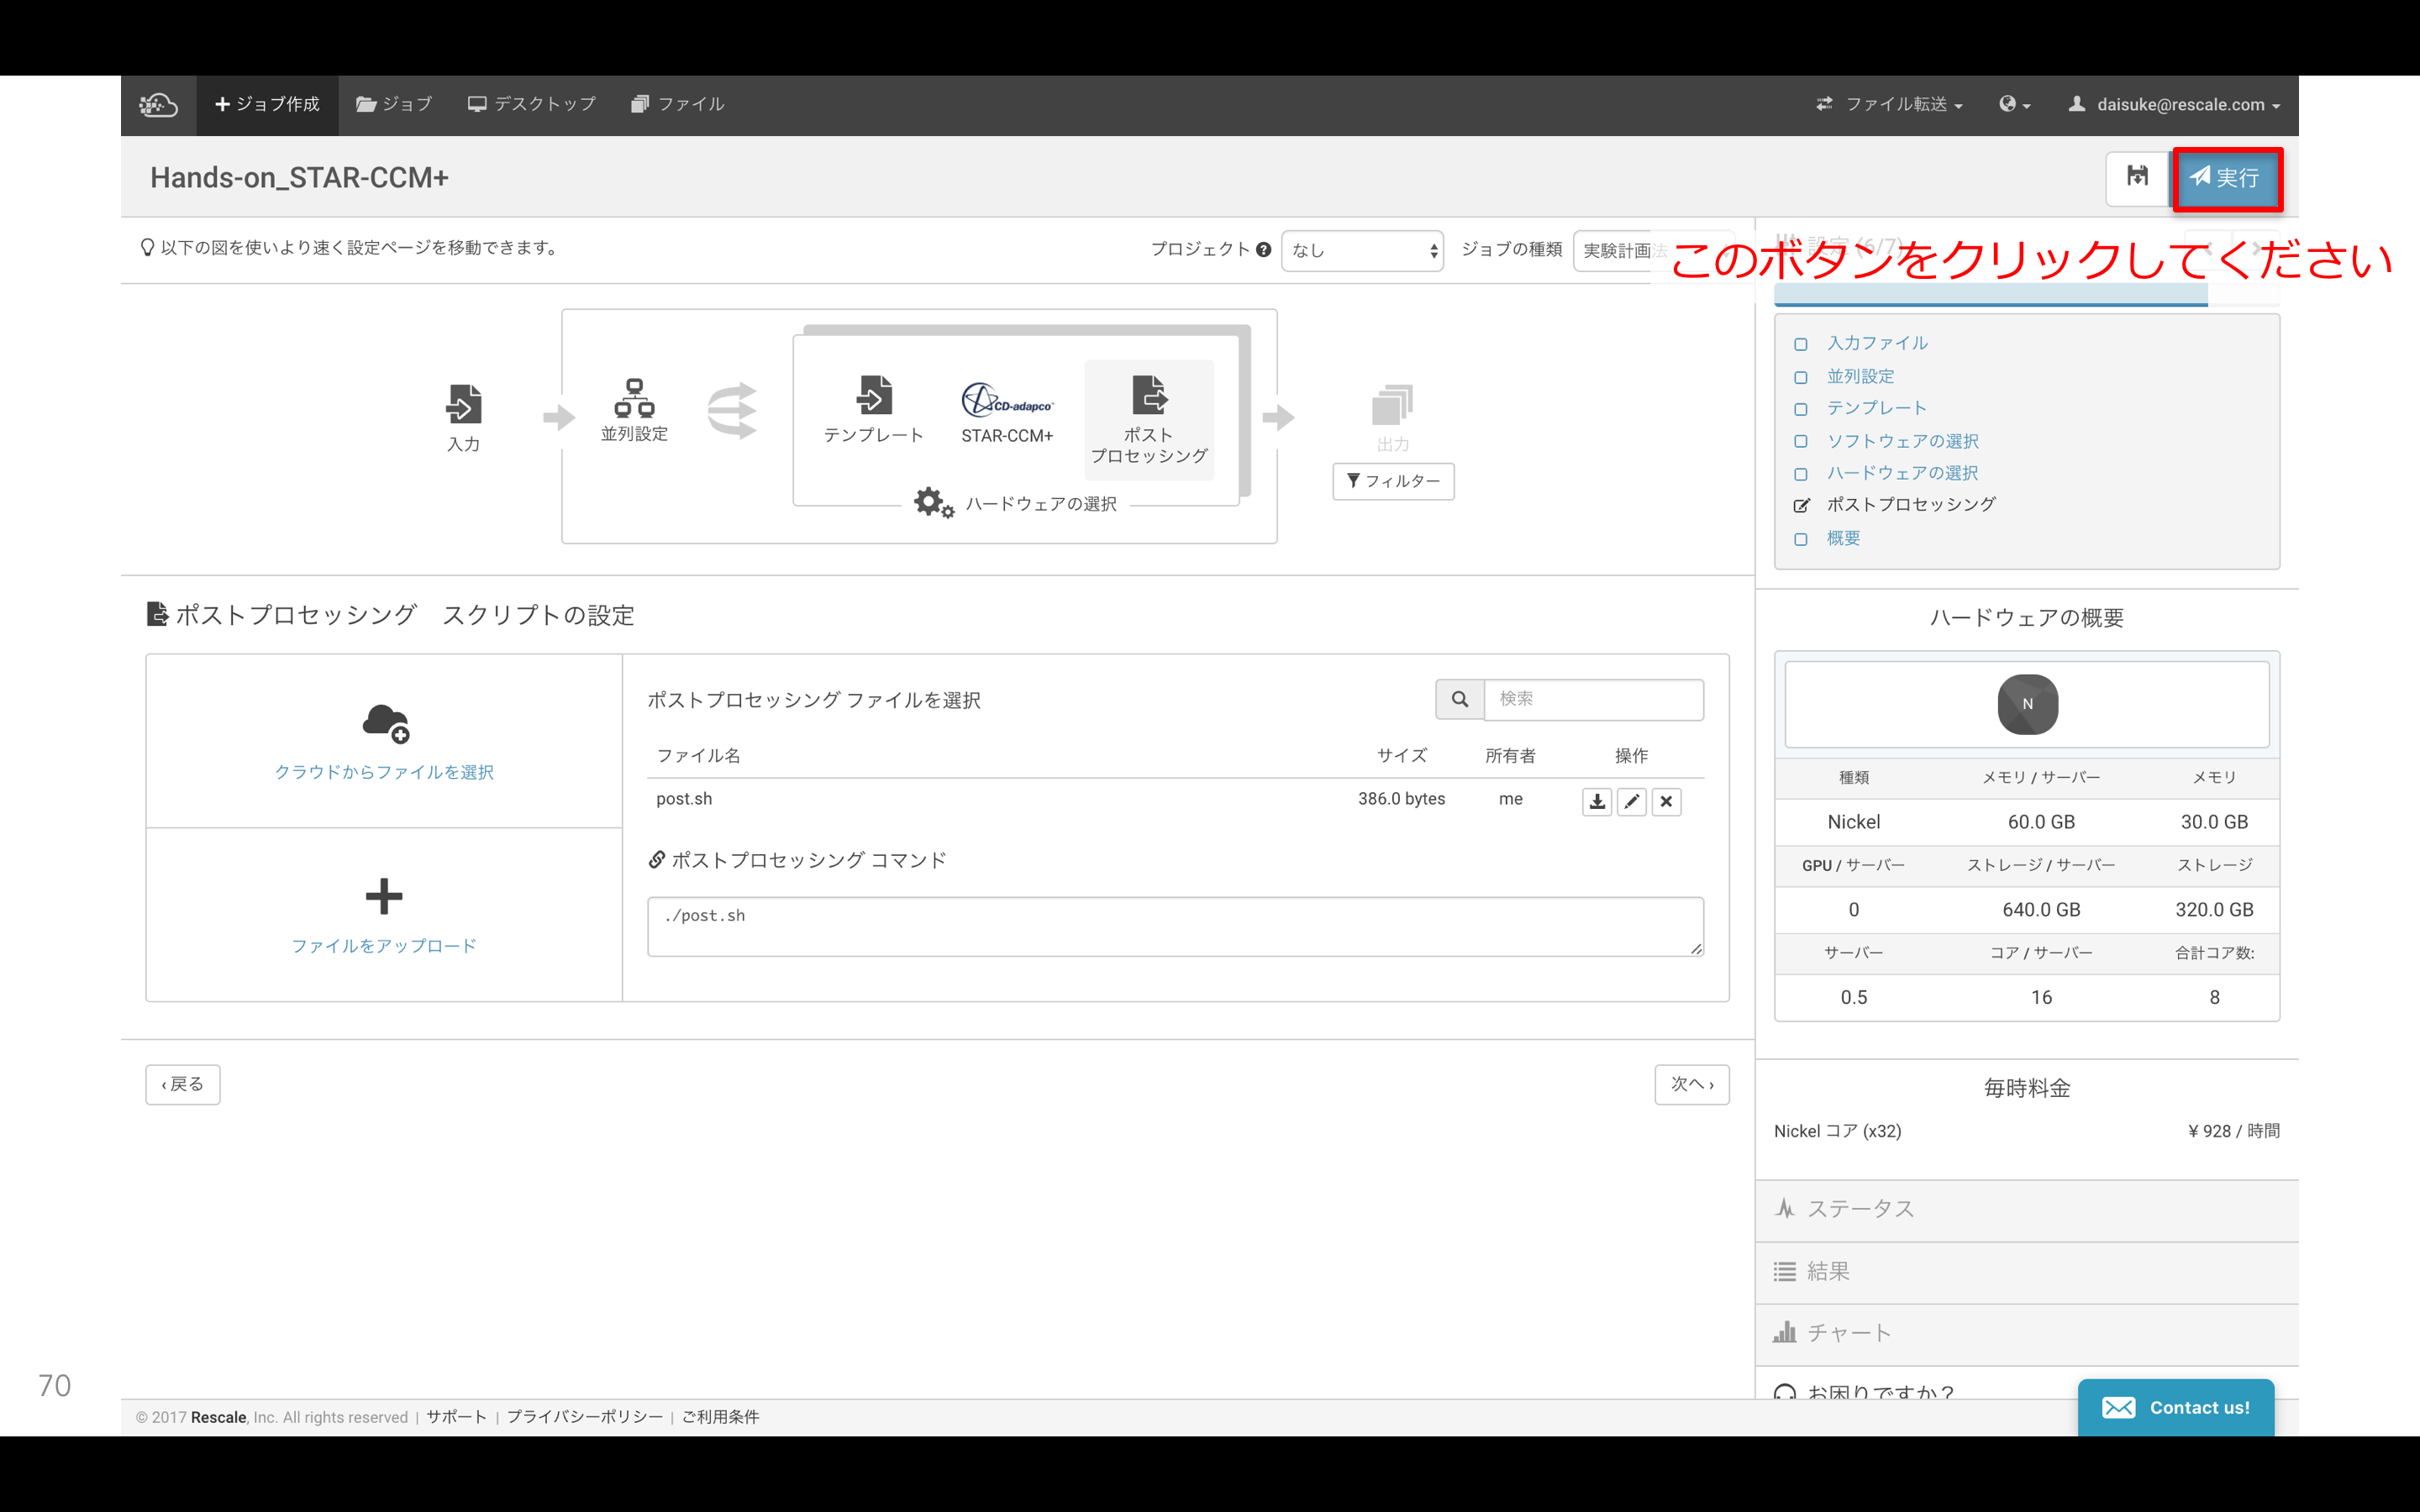Viewport: 2420px width, 1512px height.
Task: Click the save job floppy icon
Action: [2137, 177]
